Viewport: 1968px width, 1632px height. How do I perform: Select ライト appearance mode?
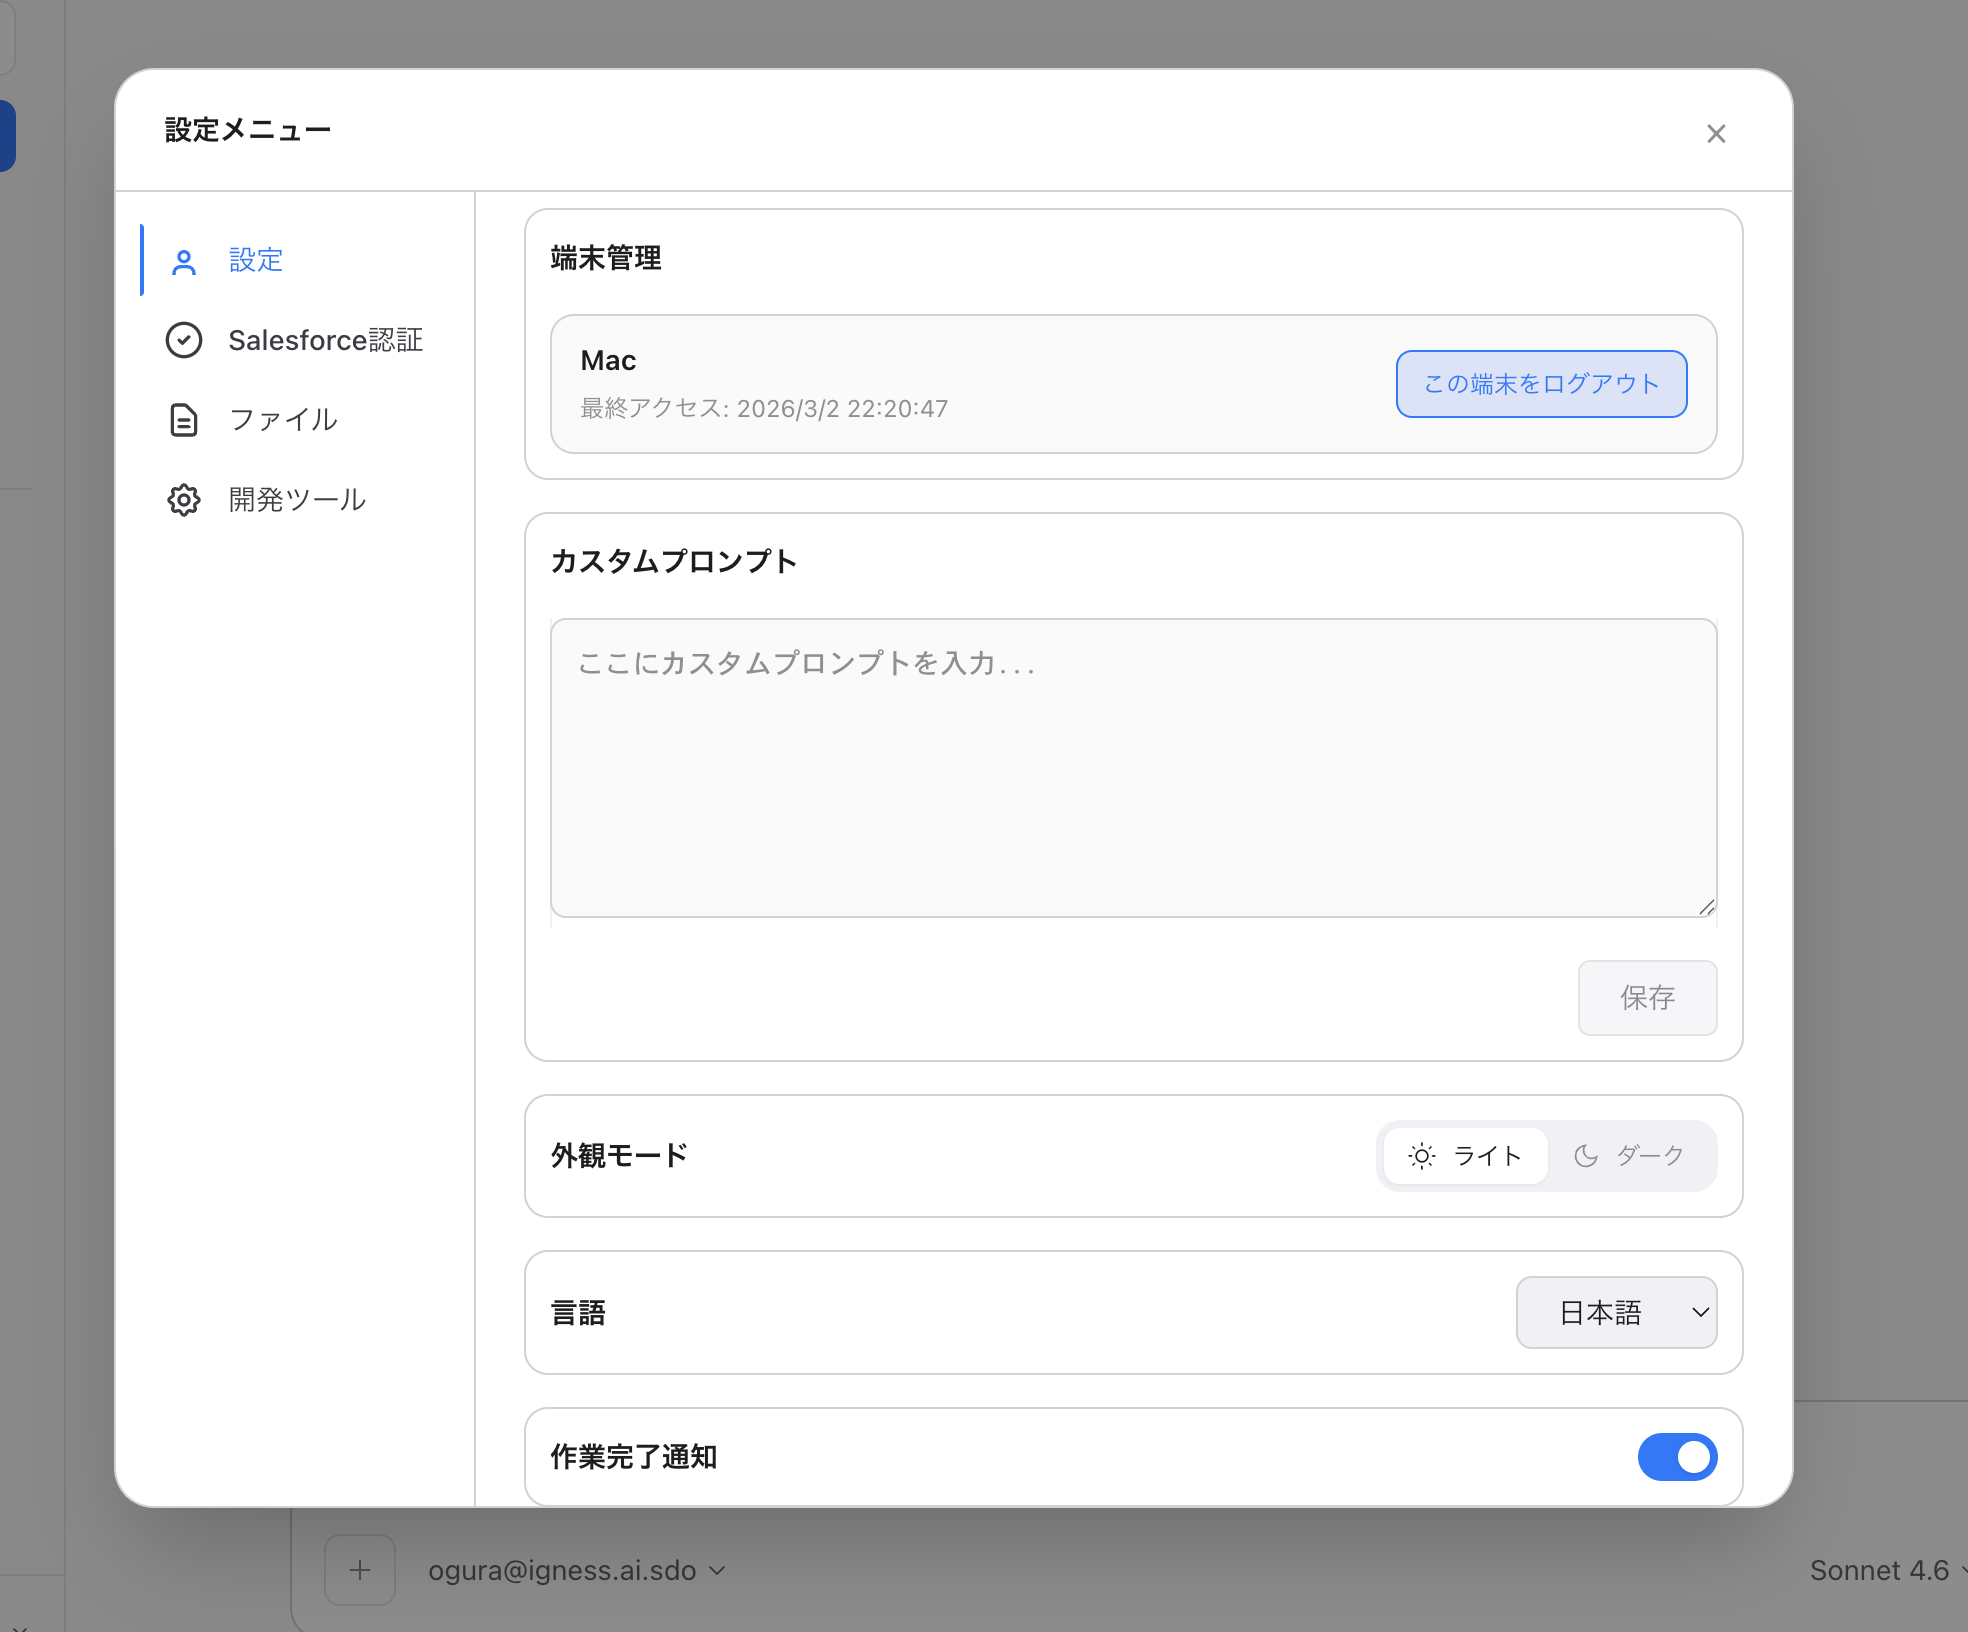1487,1156
